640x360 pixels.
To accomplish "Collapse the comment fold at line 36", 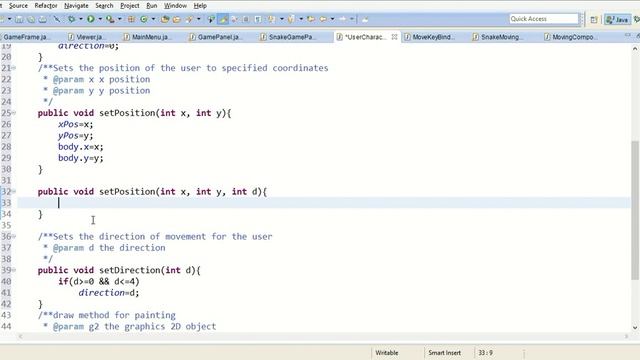I will (x=14, y=236).
